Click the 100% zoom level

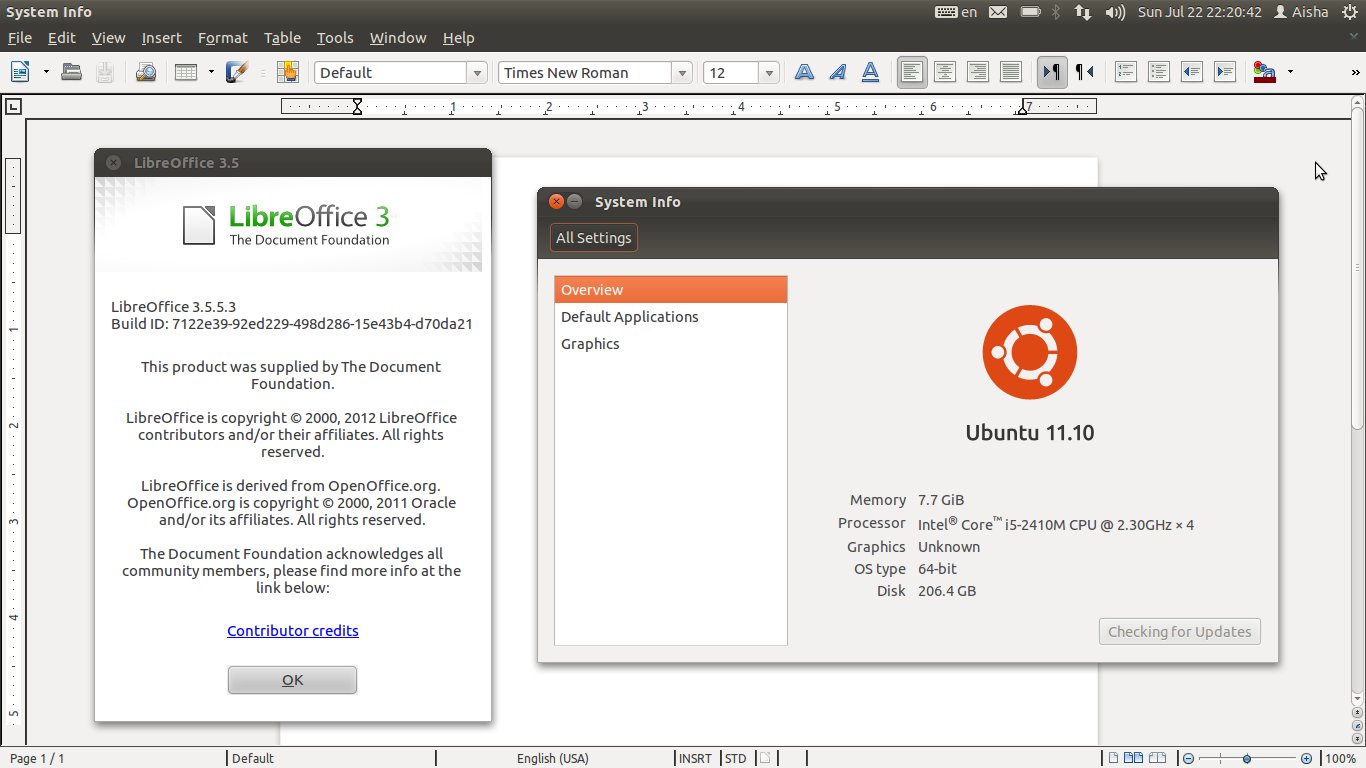pos(1340,759)
